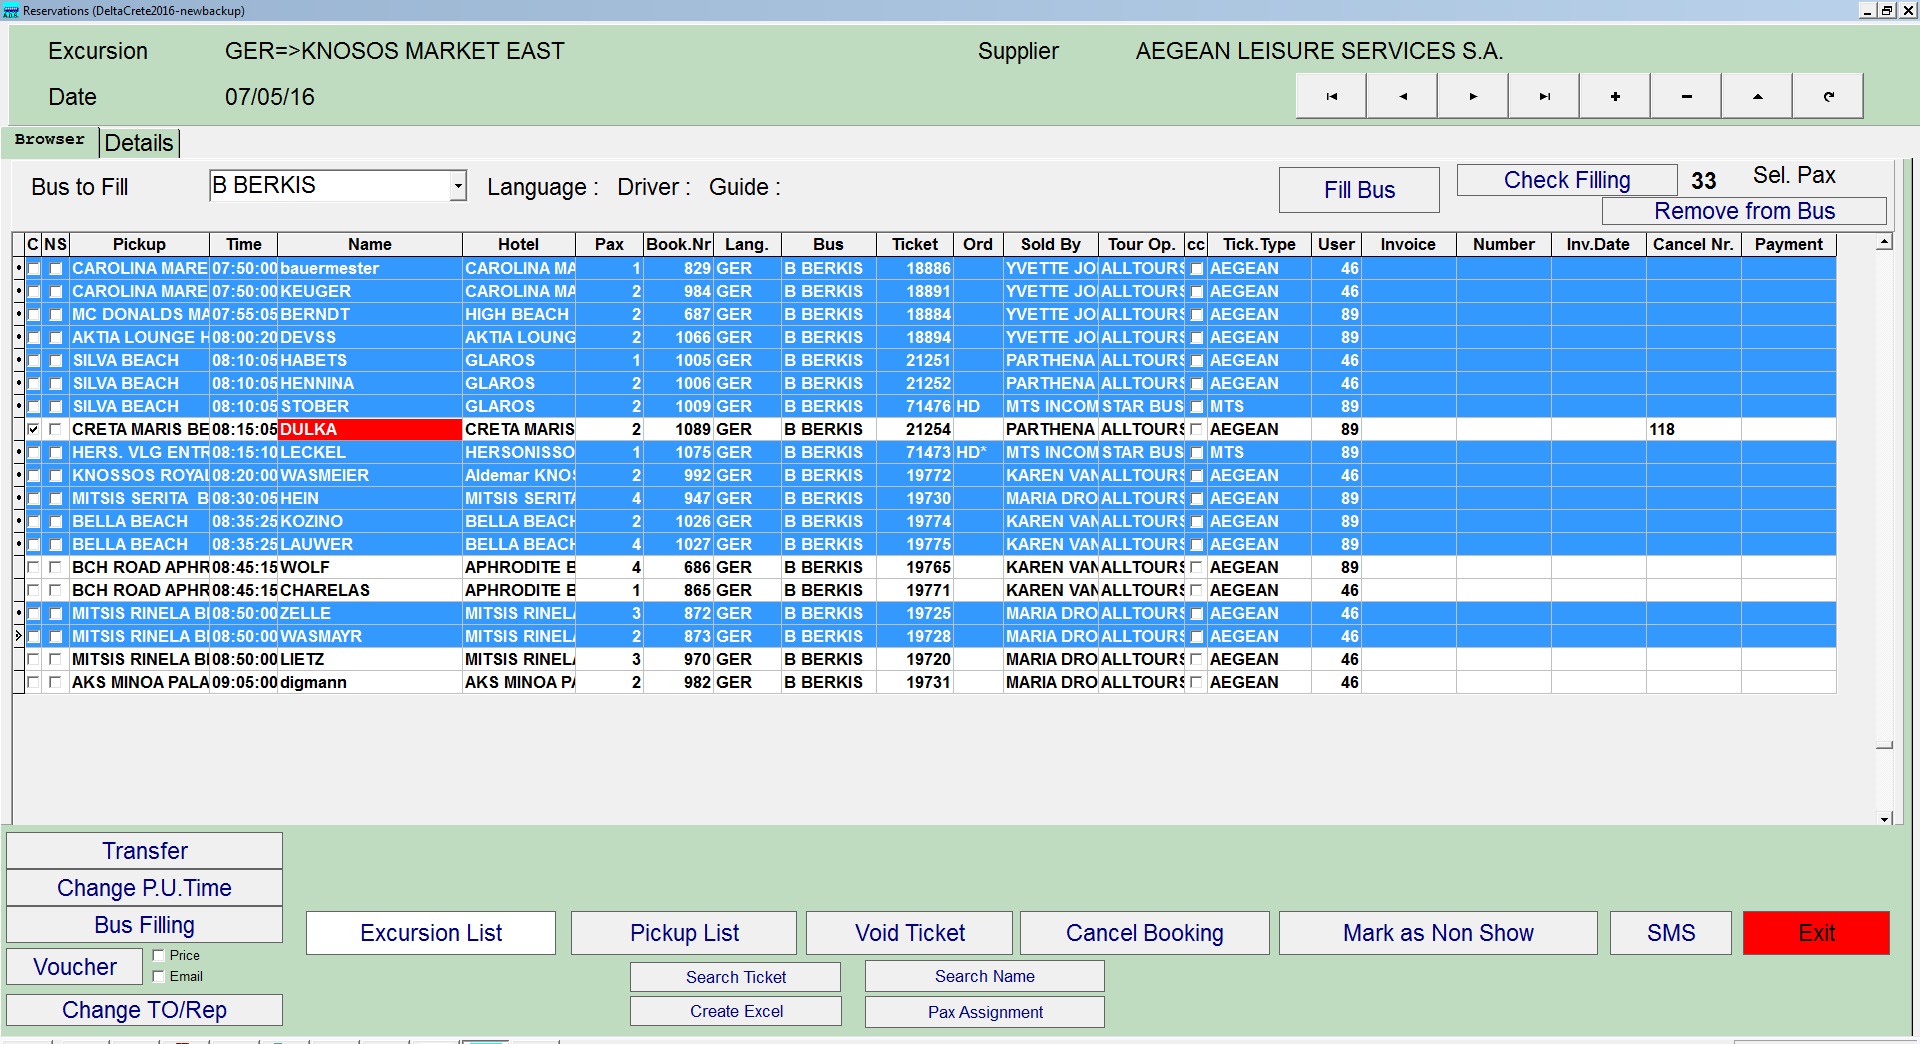This screenshot has height=1044, width=1920.
Task: Go to first record in navigator
Action: [x=1331, y=97]
